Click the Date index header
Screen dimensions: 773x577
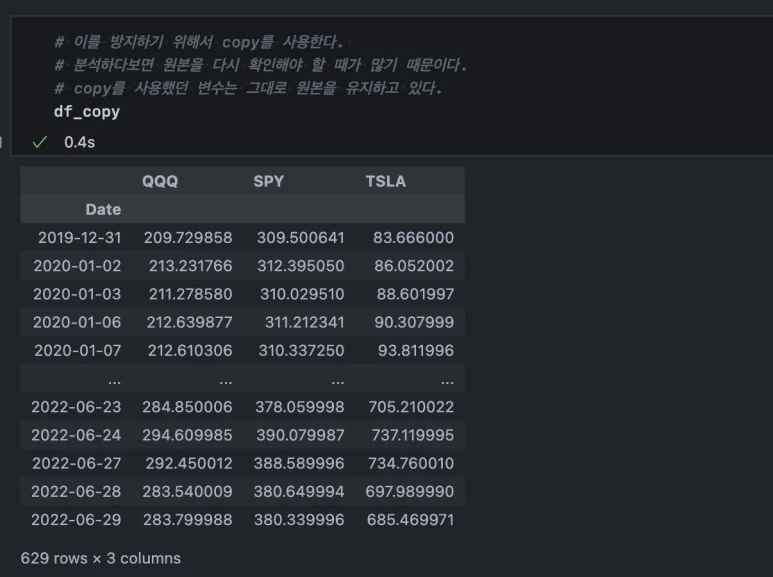[x=103, y=209]
